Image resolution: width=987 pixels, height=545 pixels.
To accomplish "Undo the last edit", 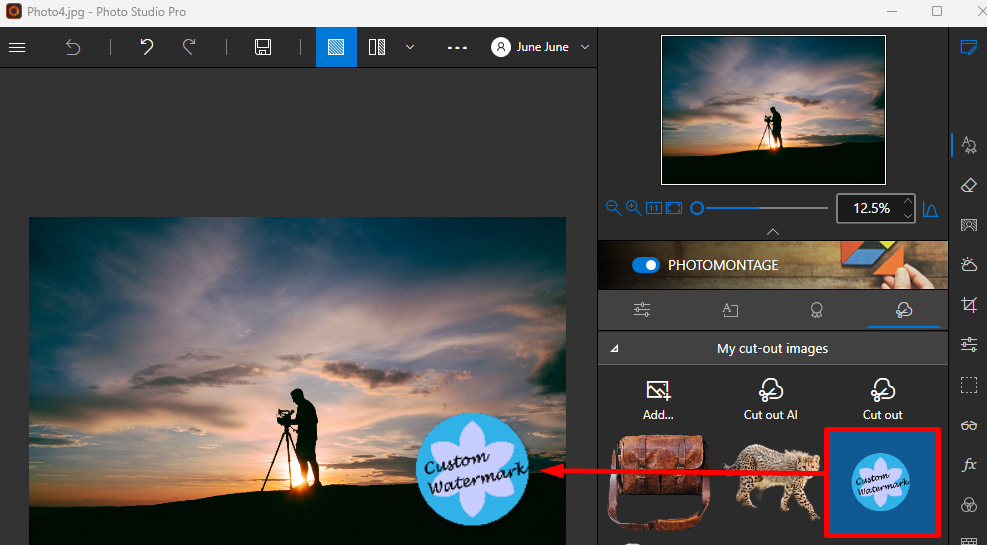I will pos(147,47).
